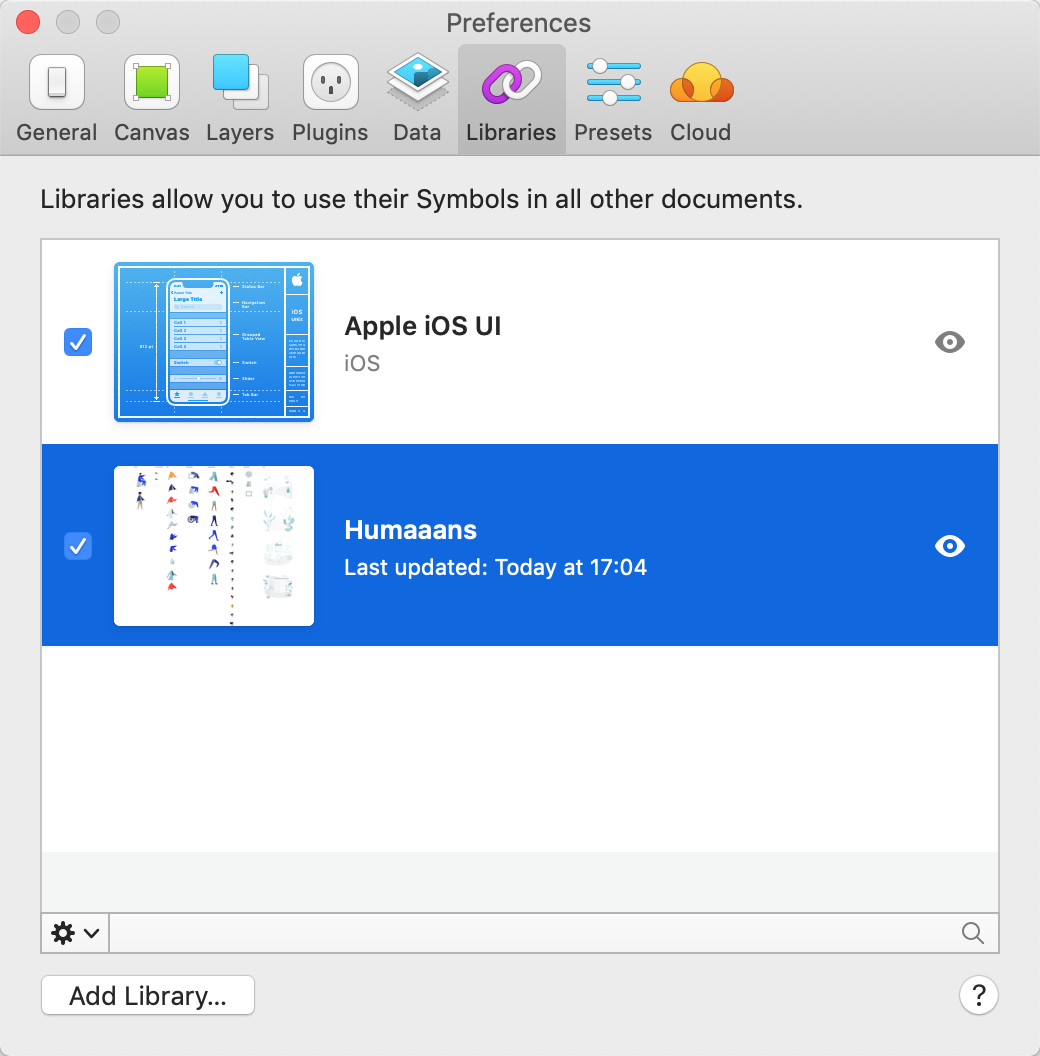Open help with the question mark button
The width and height of the screenshot is (1040, 1056).
click(979, 995)
